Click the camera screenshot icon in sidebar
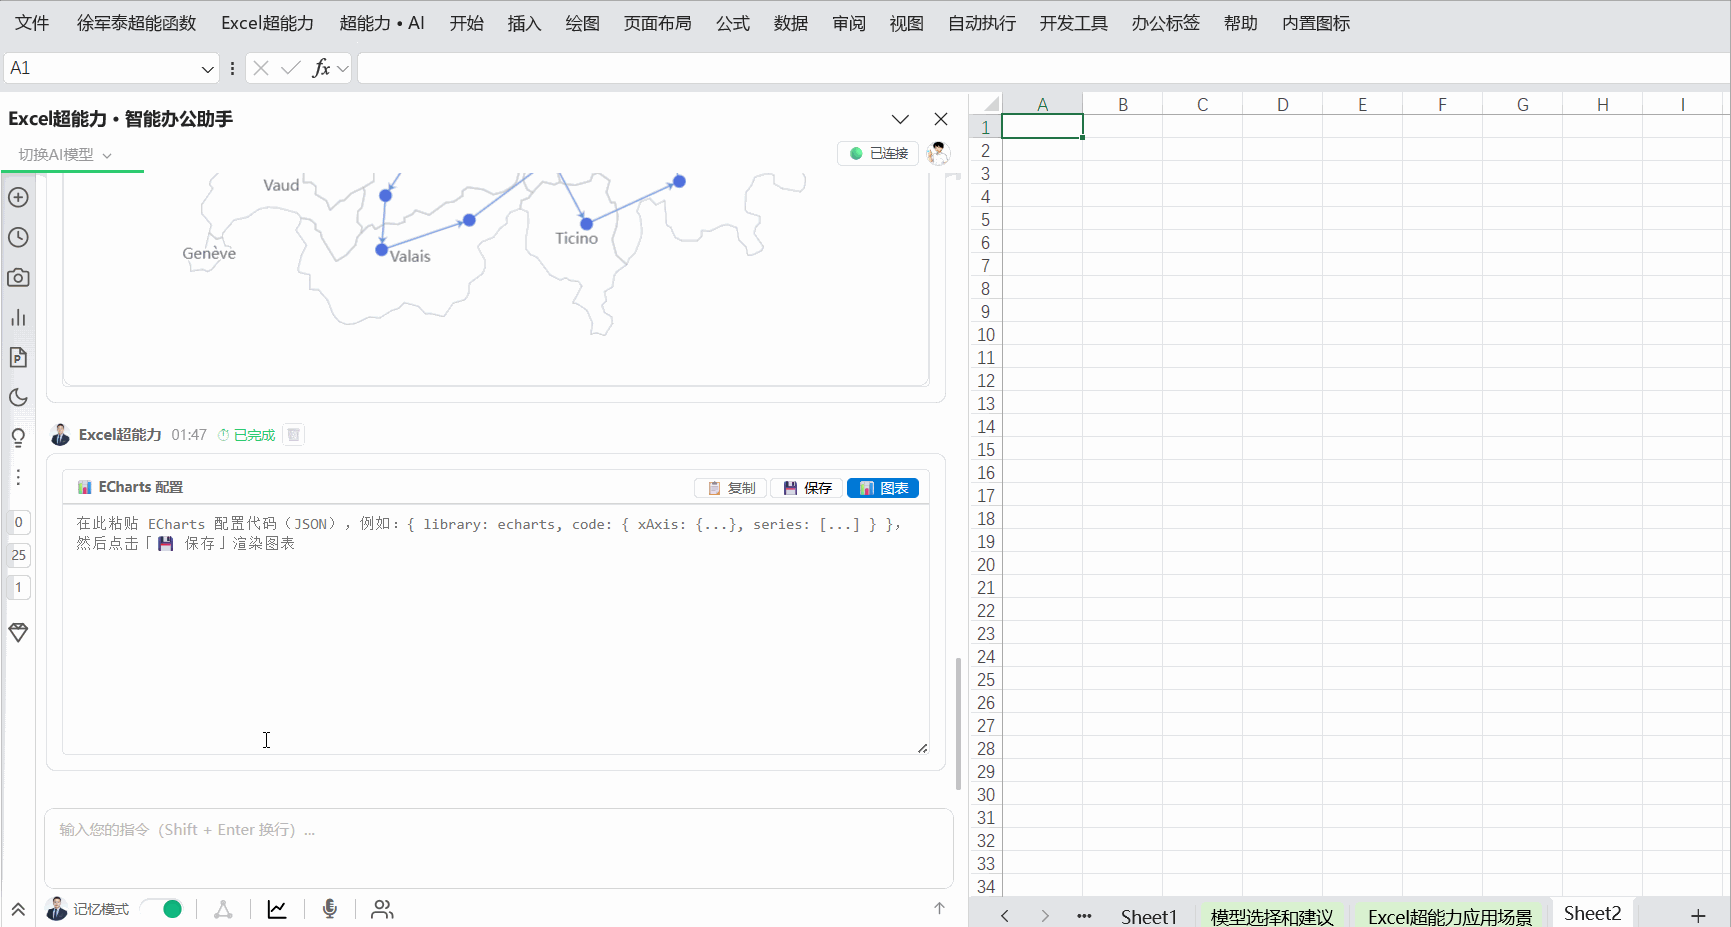This screenshot has width=1731, height=927. click(x=18, y=277)
